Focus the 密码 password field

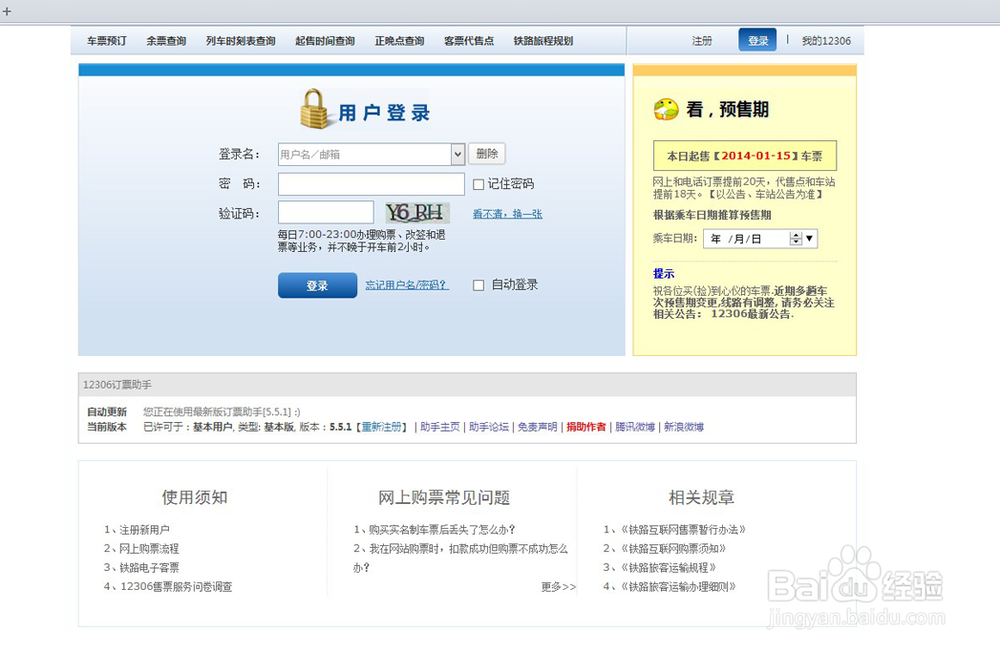tap(371, 184)
